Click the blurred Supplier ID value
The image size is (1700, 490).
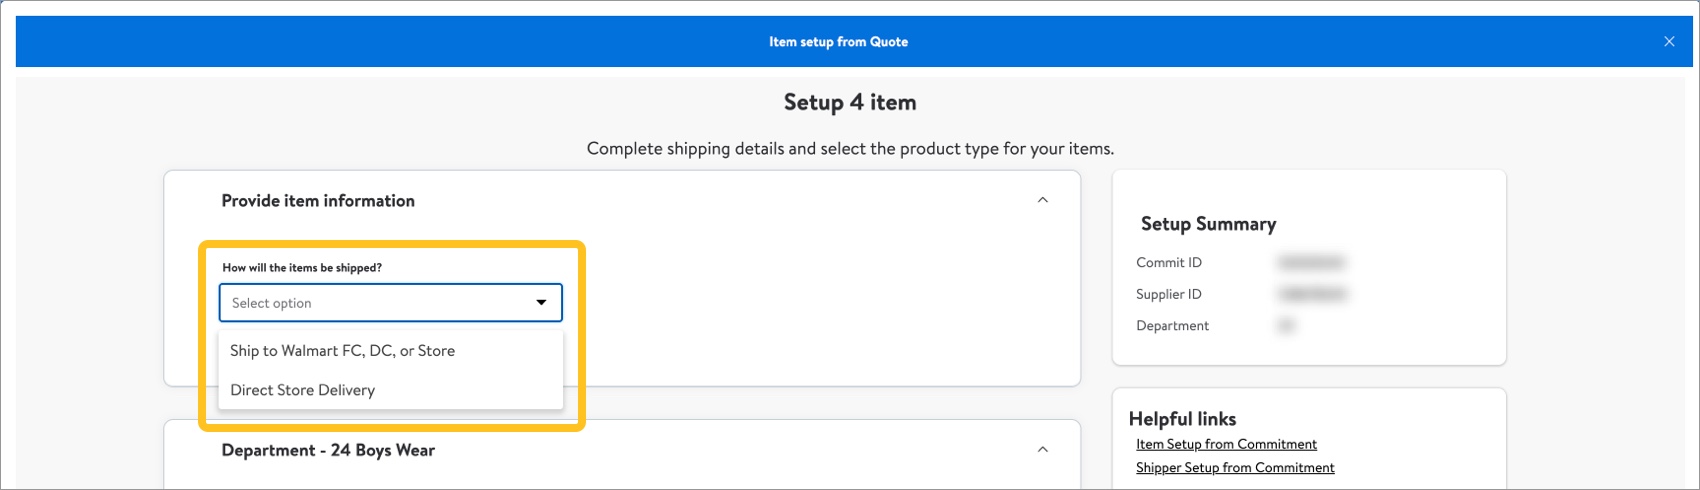pyautogui.click(x=1312, y=294)
